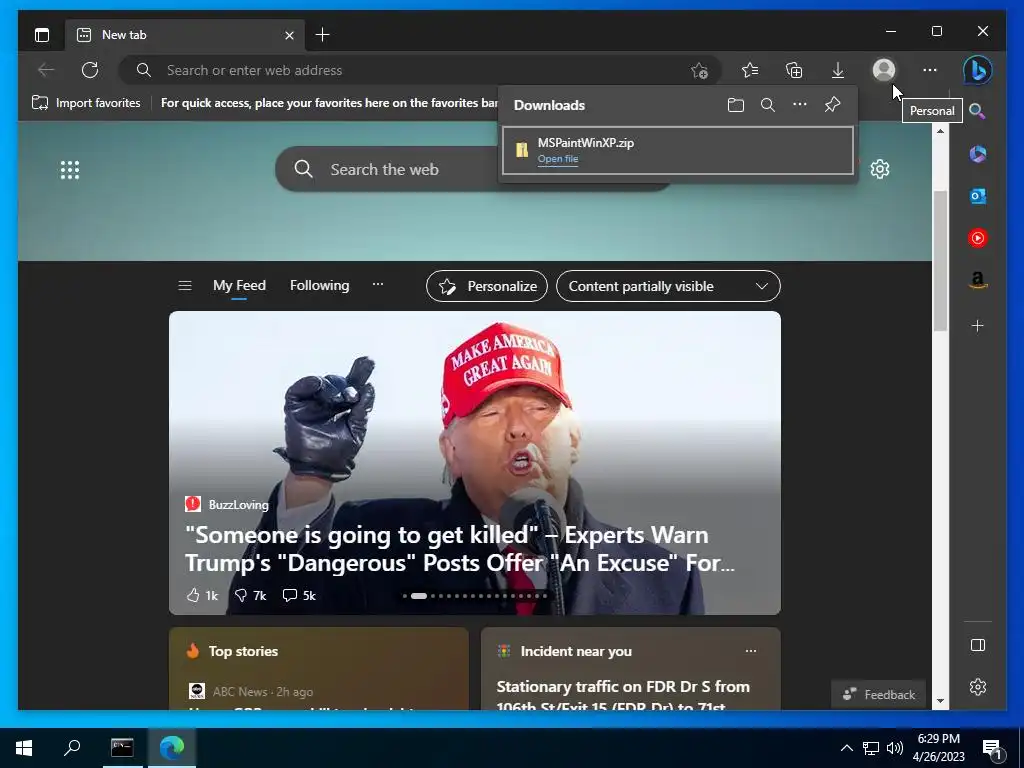Click the vertical scrollbar thumb

point(940,261)
